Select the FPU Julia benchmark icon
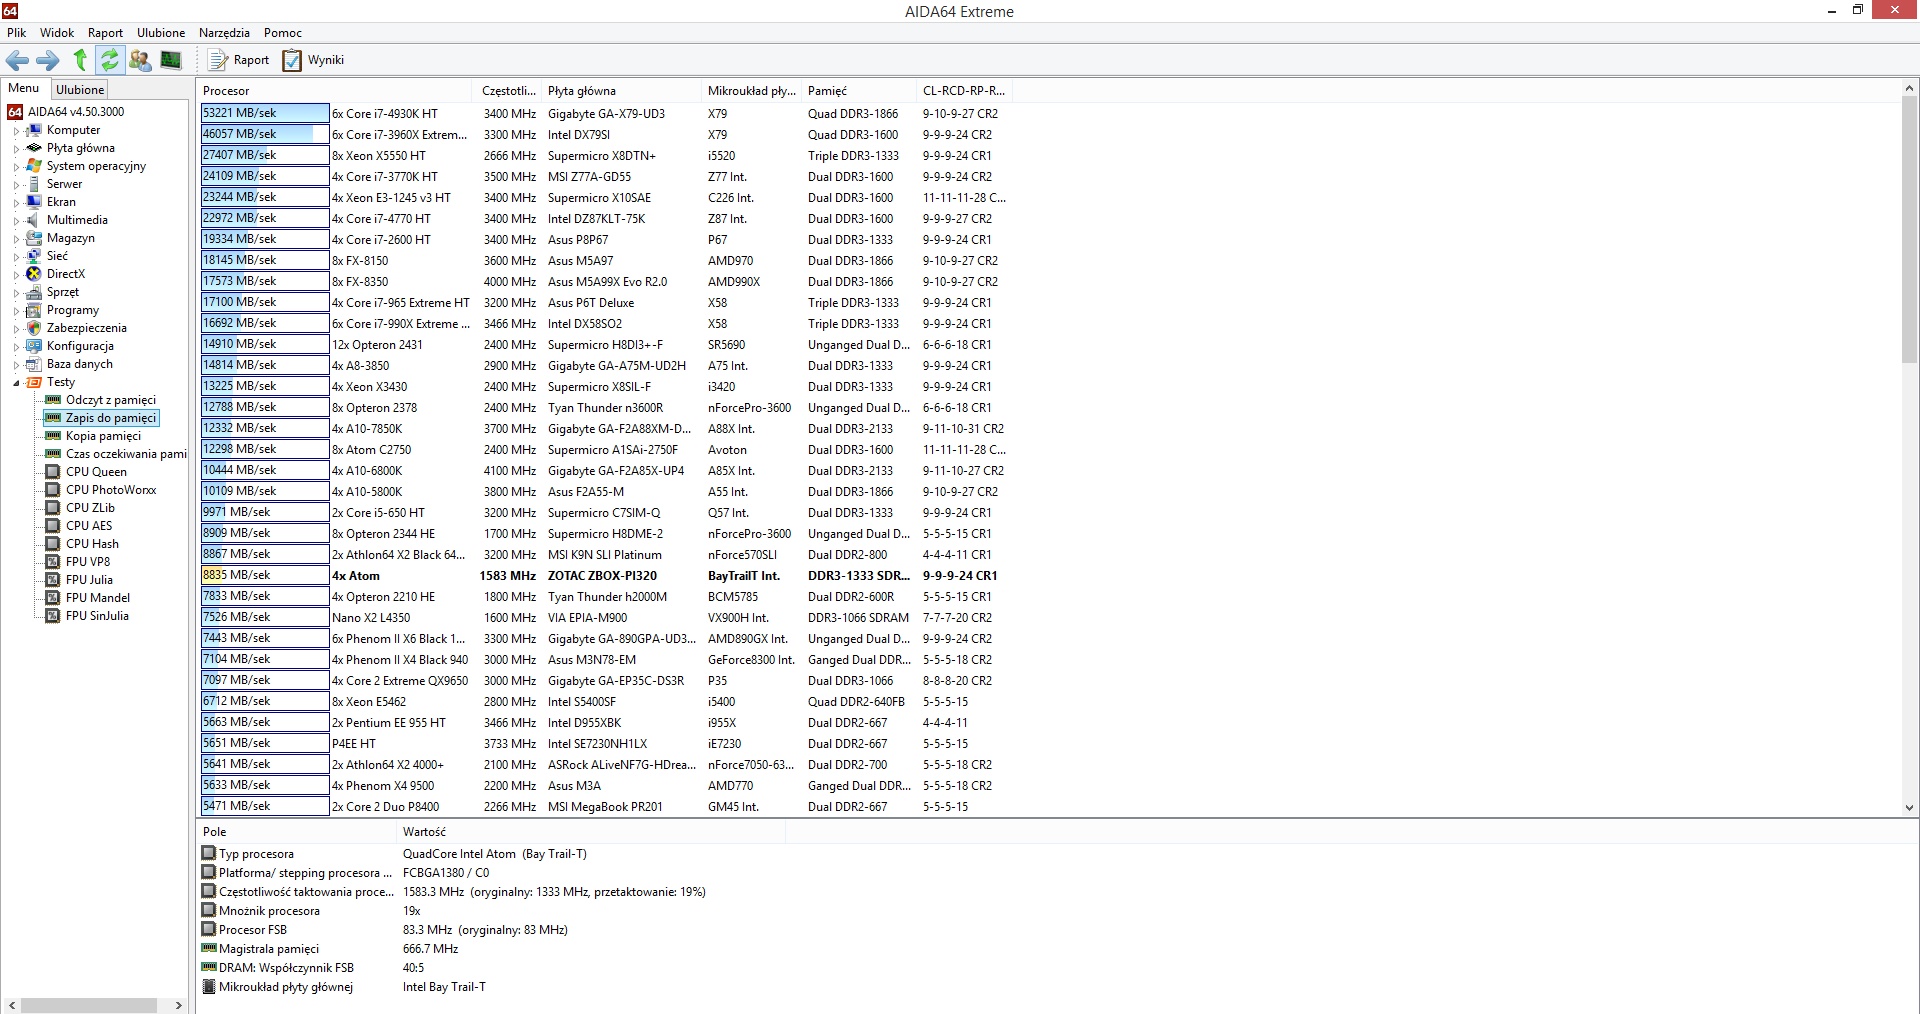The width and height of the screenshot is (1920, 1014). (53, 580)
